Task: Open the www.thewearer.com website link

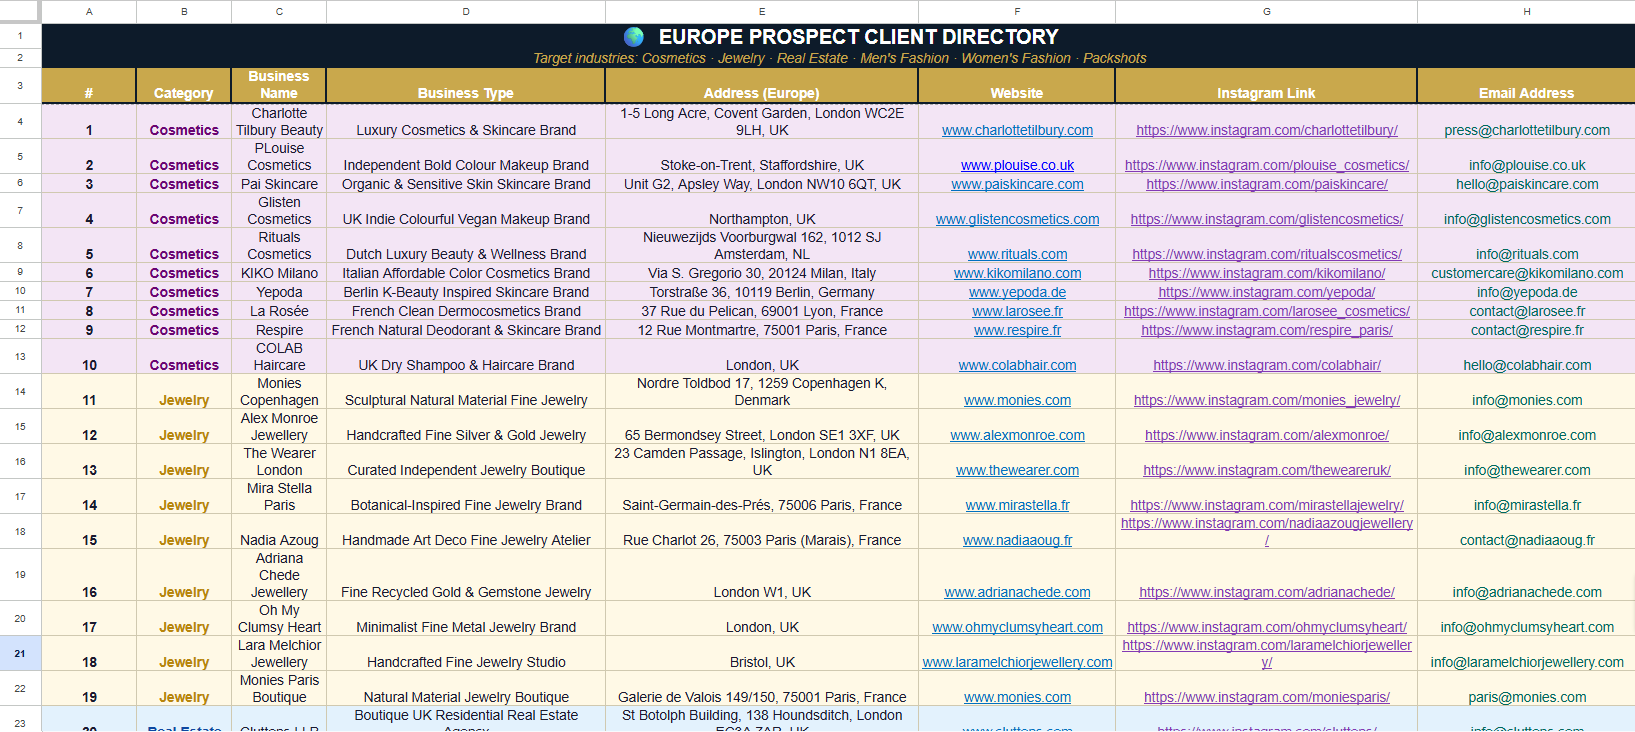Action: [x=1017, y=470]
